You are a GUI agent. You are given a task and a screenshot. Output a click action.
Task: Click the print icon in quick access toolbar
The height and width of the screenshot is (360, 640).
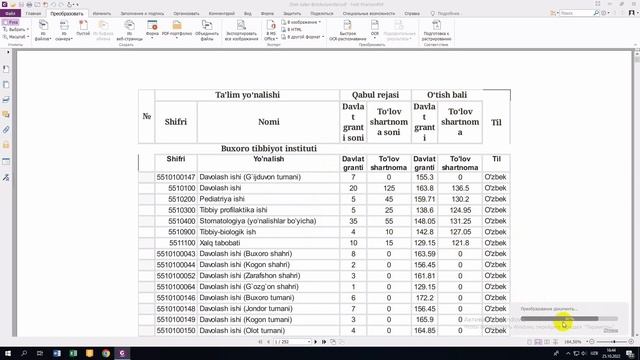[x=29, y=4]
